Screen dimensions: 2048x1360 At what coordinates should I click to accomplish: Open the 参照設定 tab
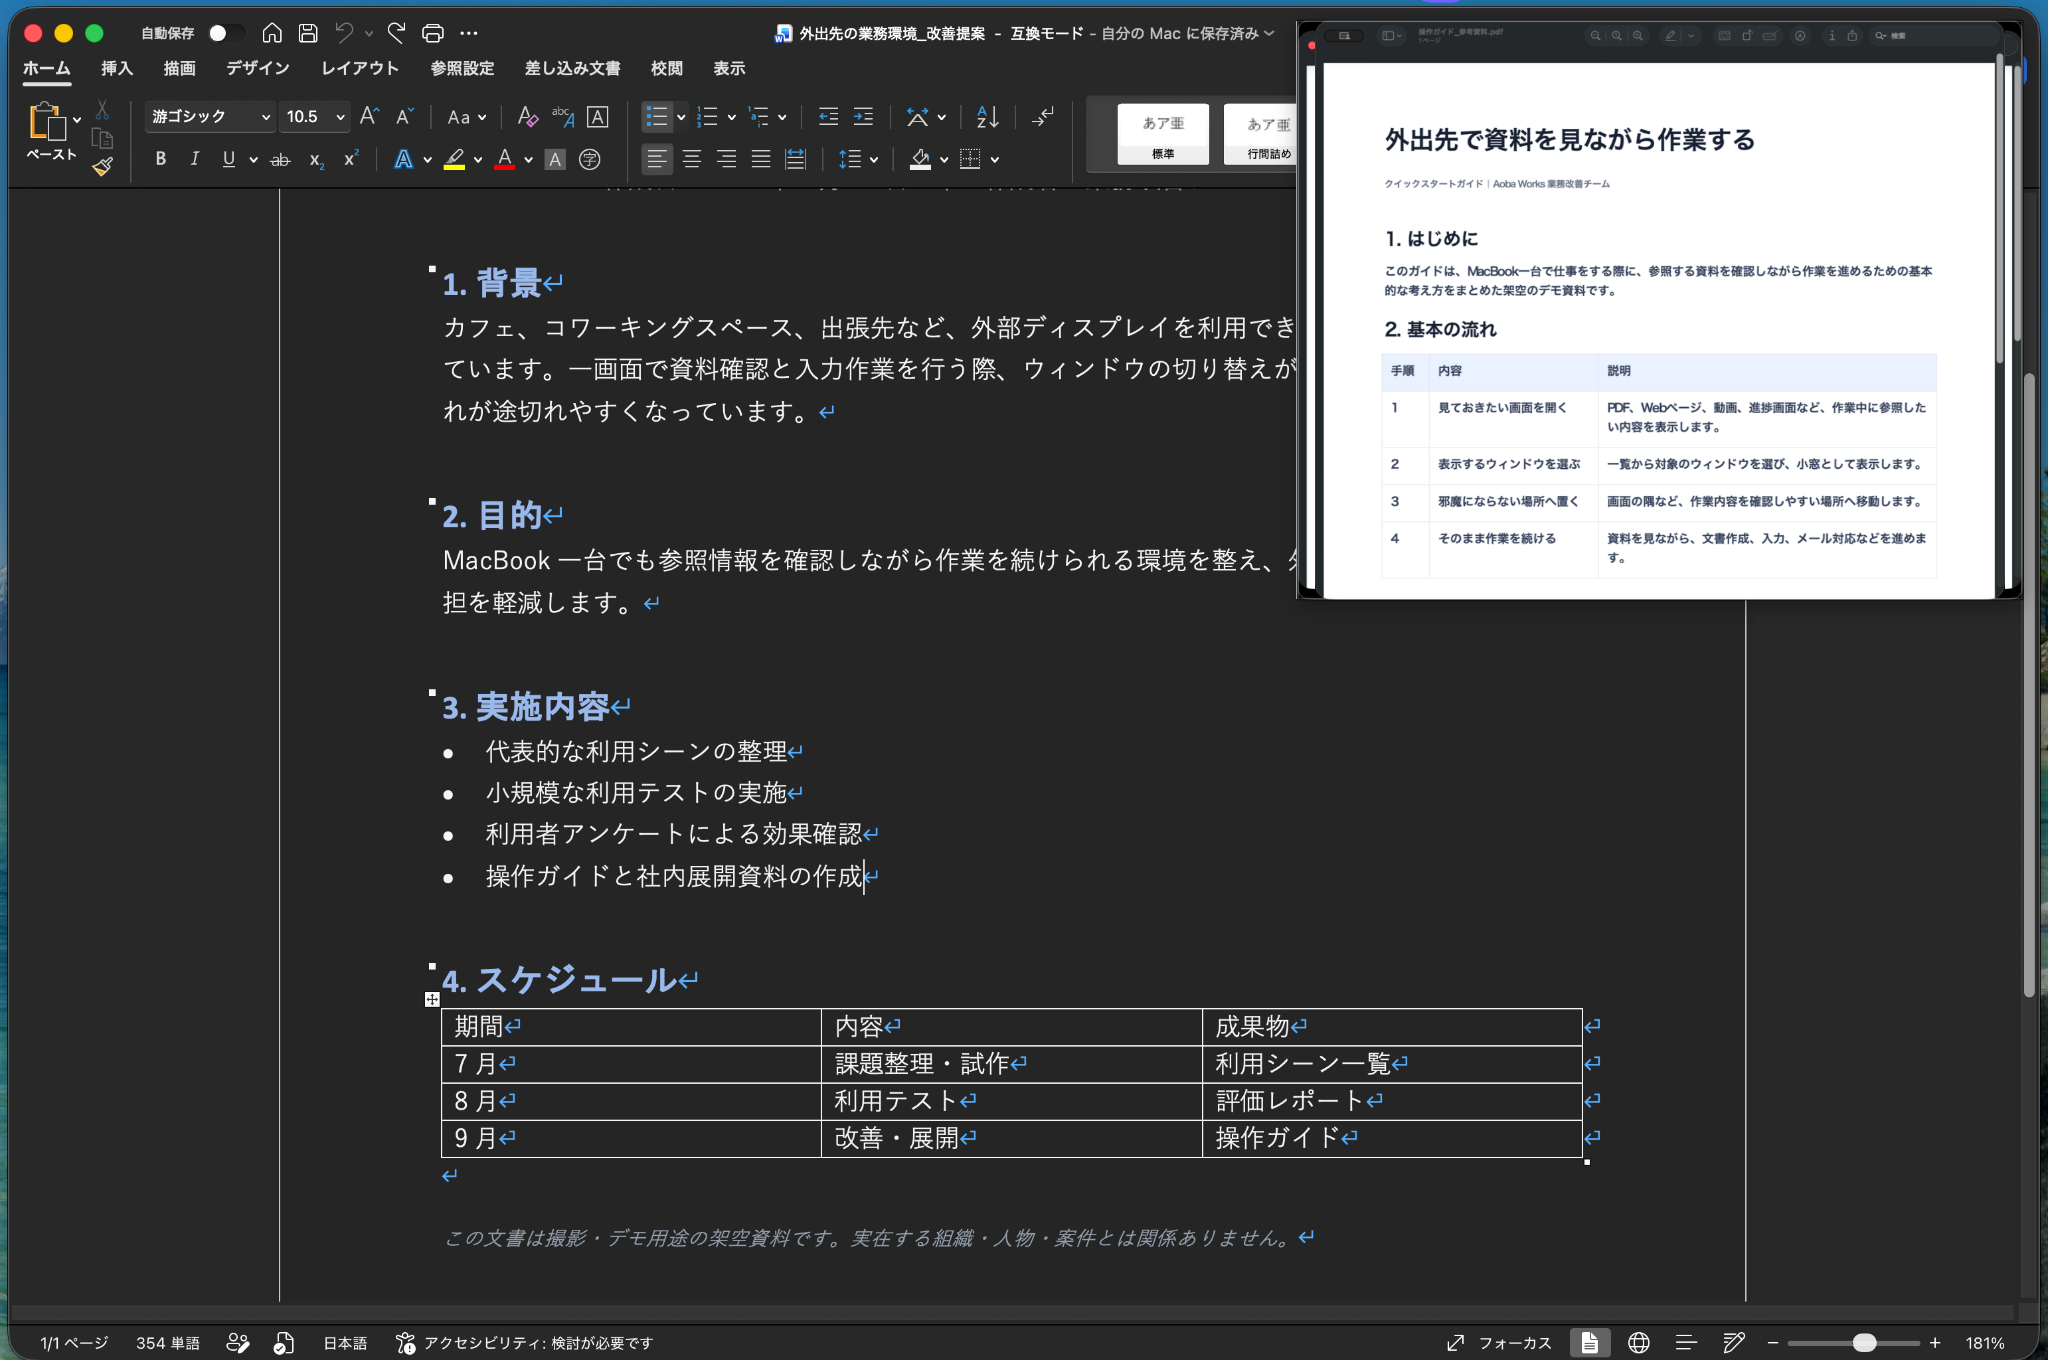[462, 68]
